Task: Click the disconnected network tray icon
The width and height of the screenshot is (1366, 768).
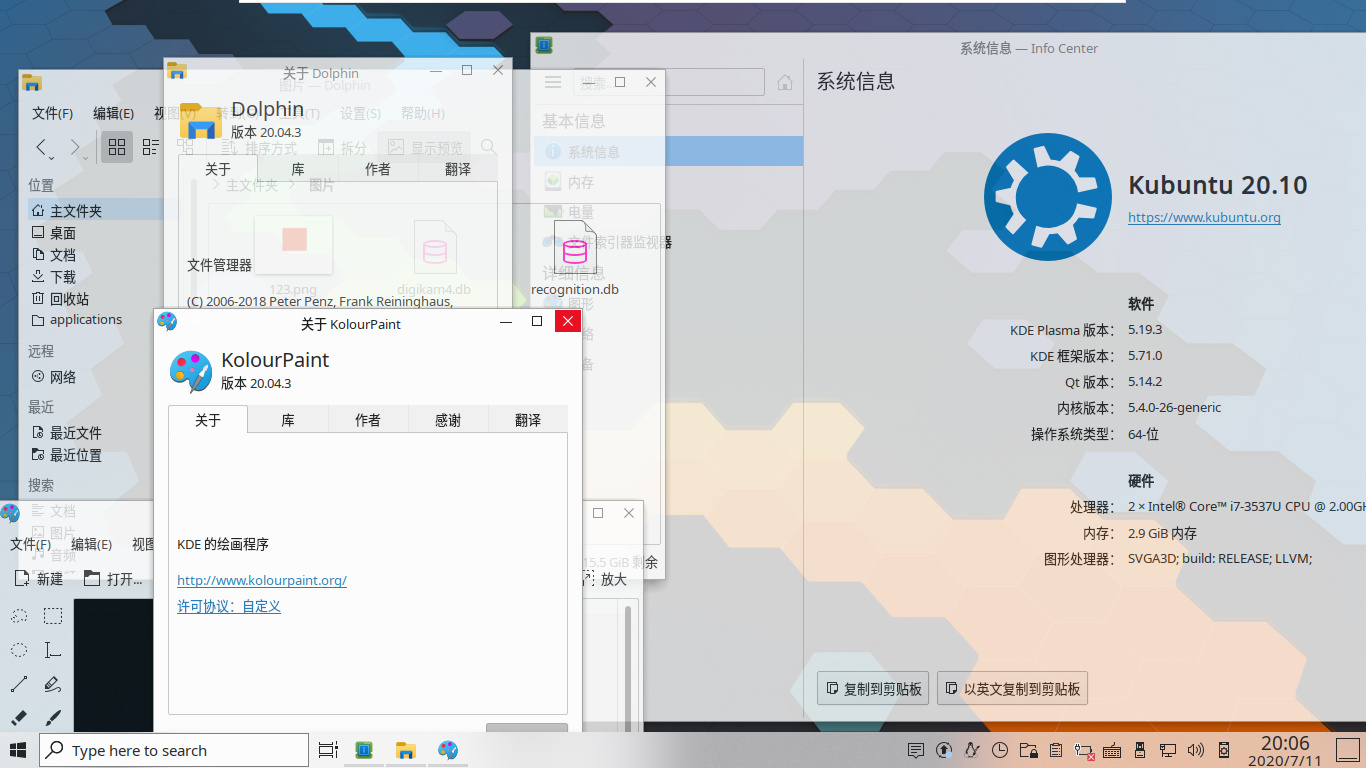Action: pos(1083,750)
